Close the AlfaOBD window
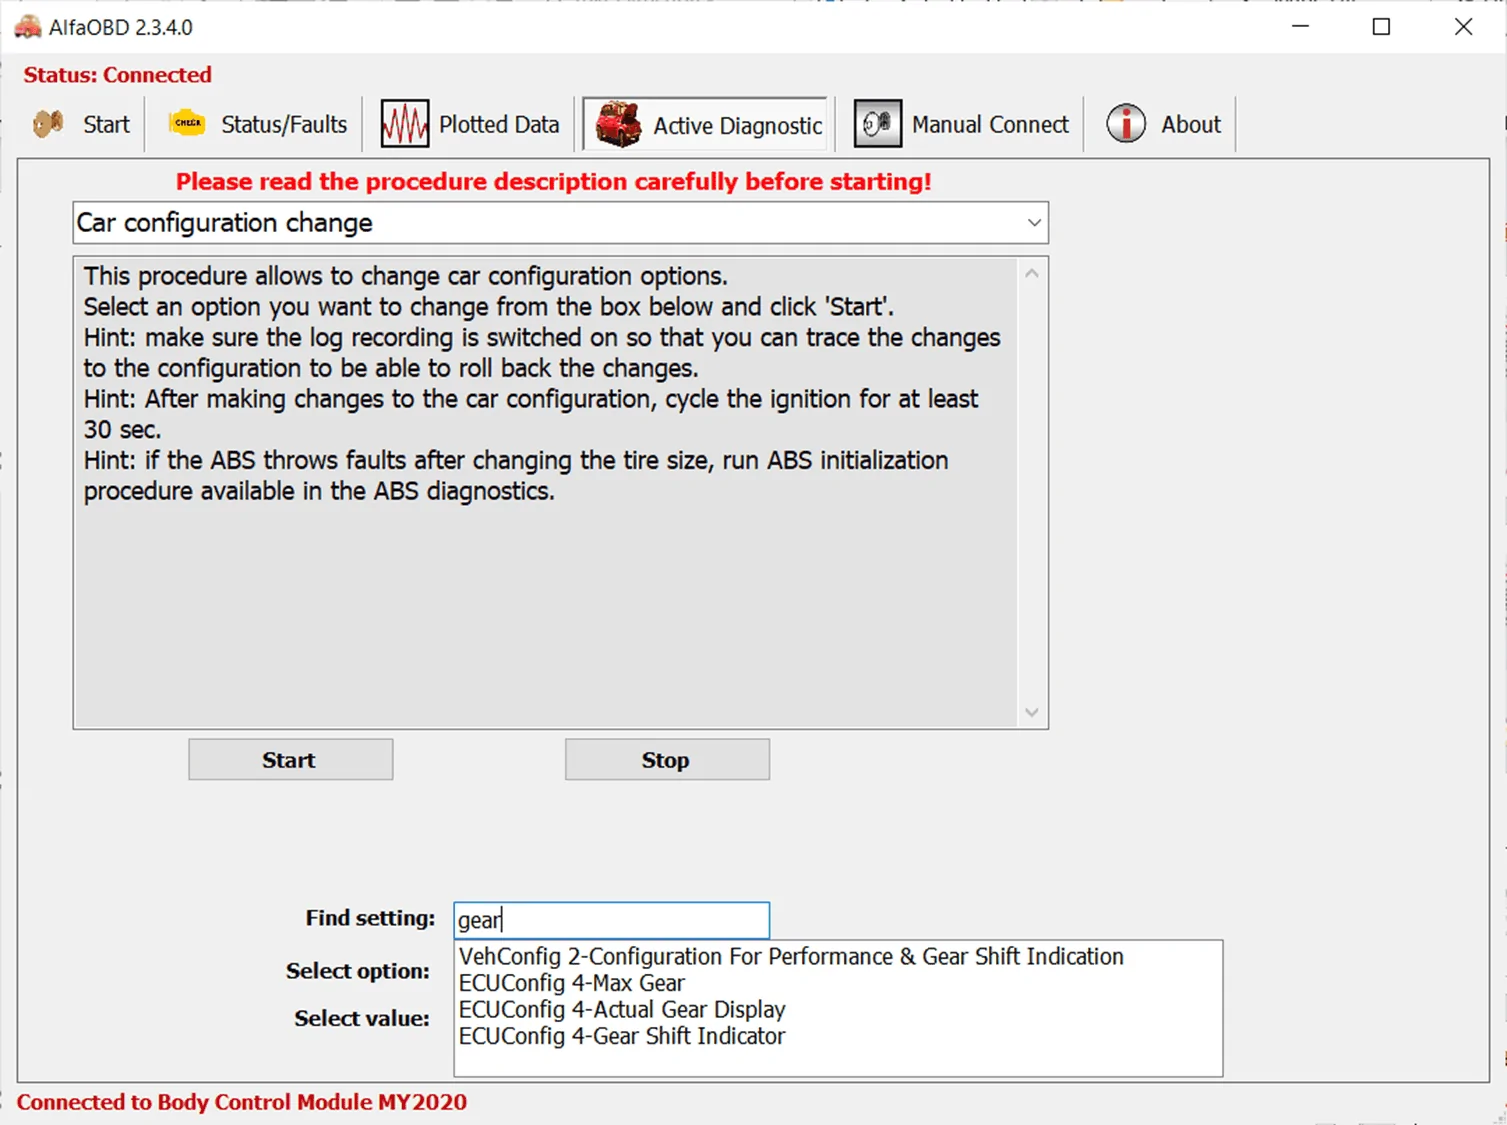The width and height of the screenshot is (1507, 1125). coord(1463,27)
